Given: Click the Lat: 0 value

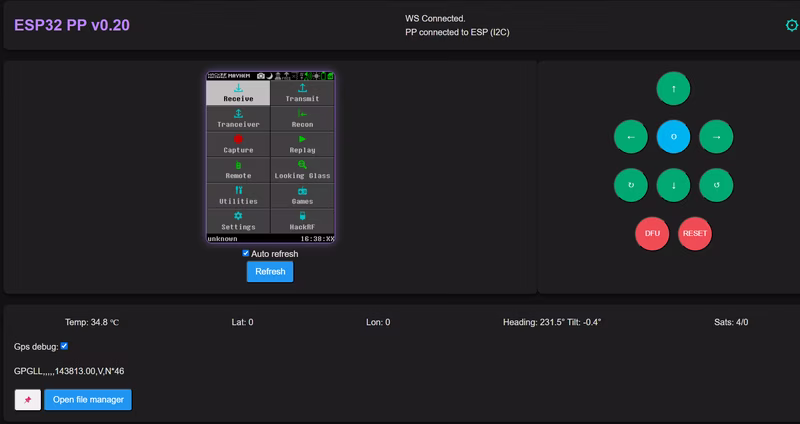Looking at the screenshot, I should click(x=242, y=322).
